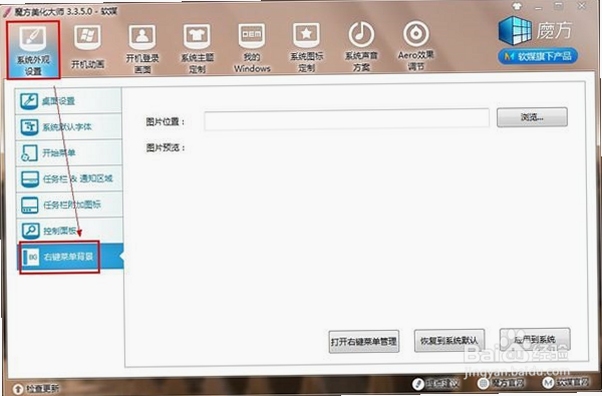
Task: Click the 浏览... browse button
Action: coord(532,117)
